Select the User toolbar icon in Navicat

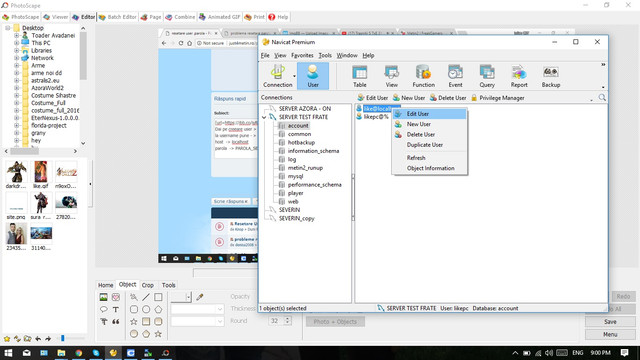(313, 76)
